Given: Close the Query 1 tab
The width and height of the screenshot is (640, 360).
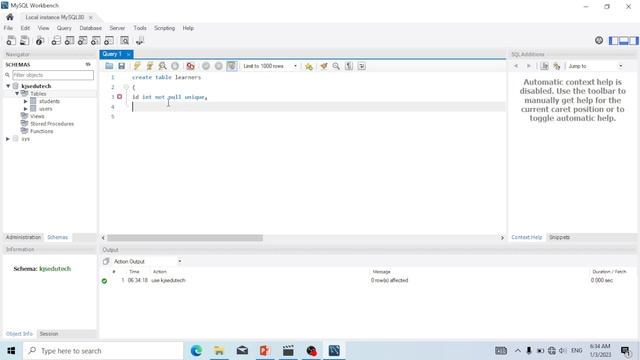Looking at the screenshot, I should 129,54.
